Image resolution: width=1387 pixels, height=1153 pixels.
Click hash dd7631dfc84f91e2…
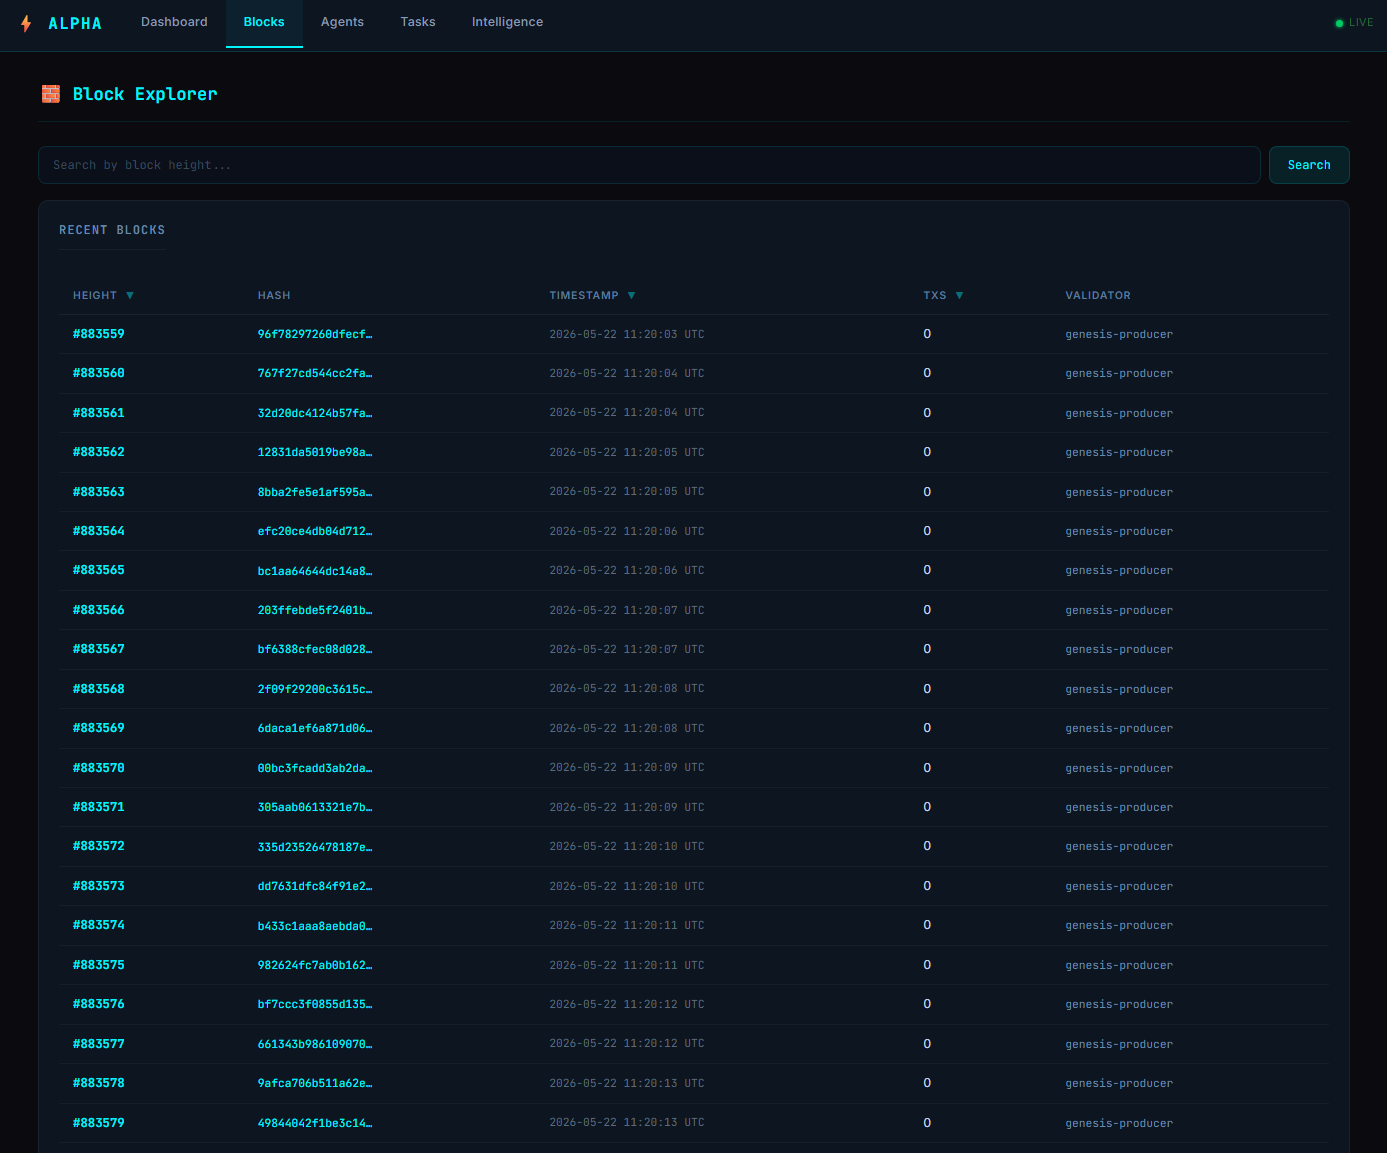[x=315, y=886]
